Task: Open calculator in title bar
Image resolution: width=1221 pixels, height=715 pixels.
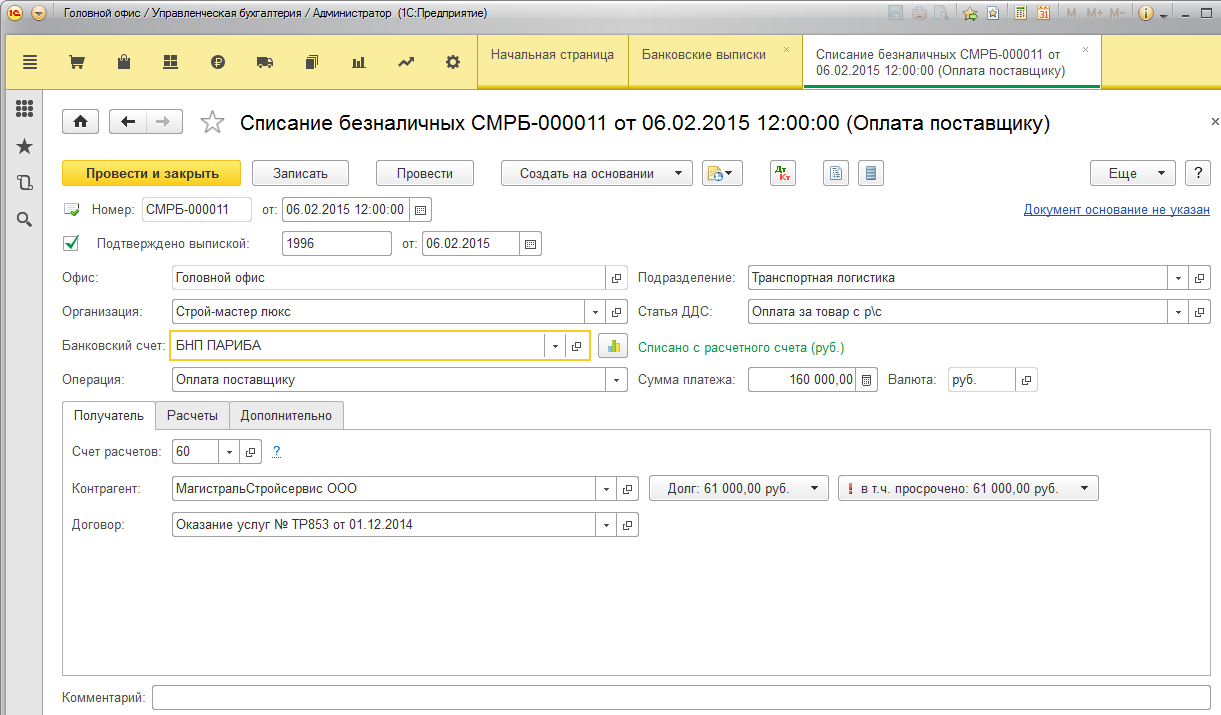Action: pos(1020,14)
